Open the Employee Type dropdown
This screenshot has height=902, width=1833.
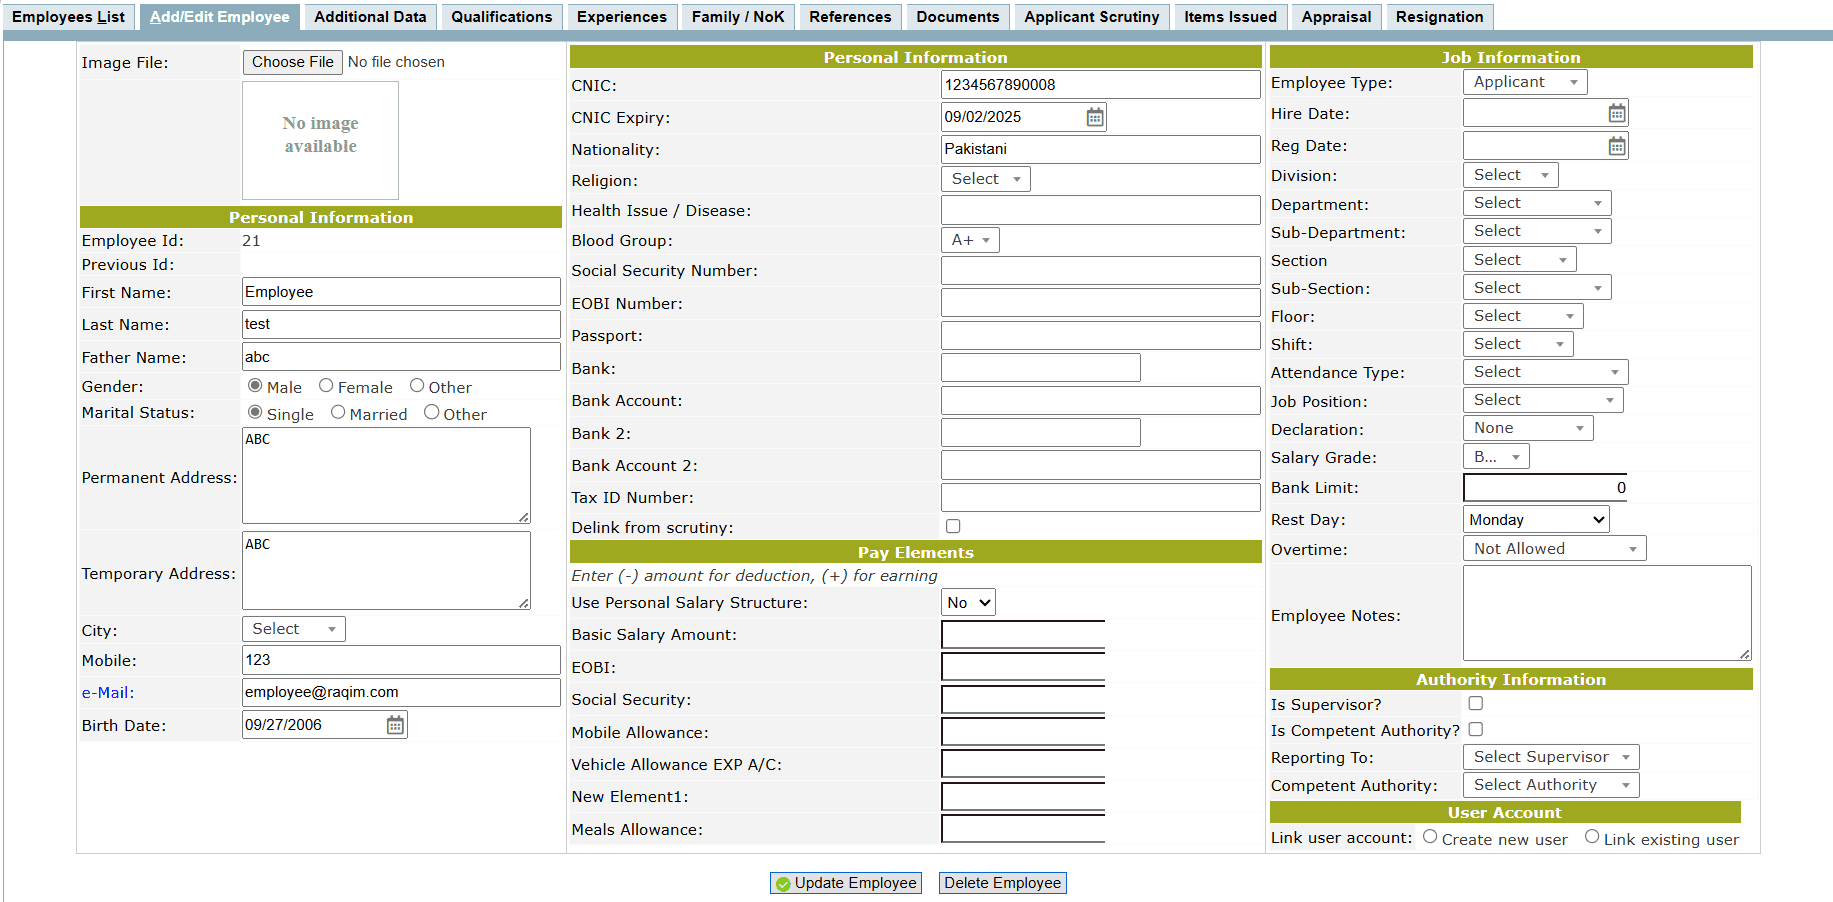pyautogui.click(x=1524, y=82)
